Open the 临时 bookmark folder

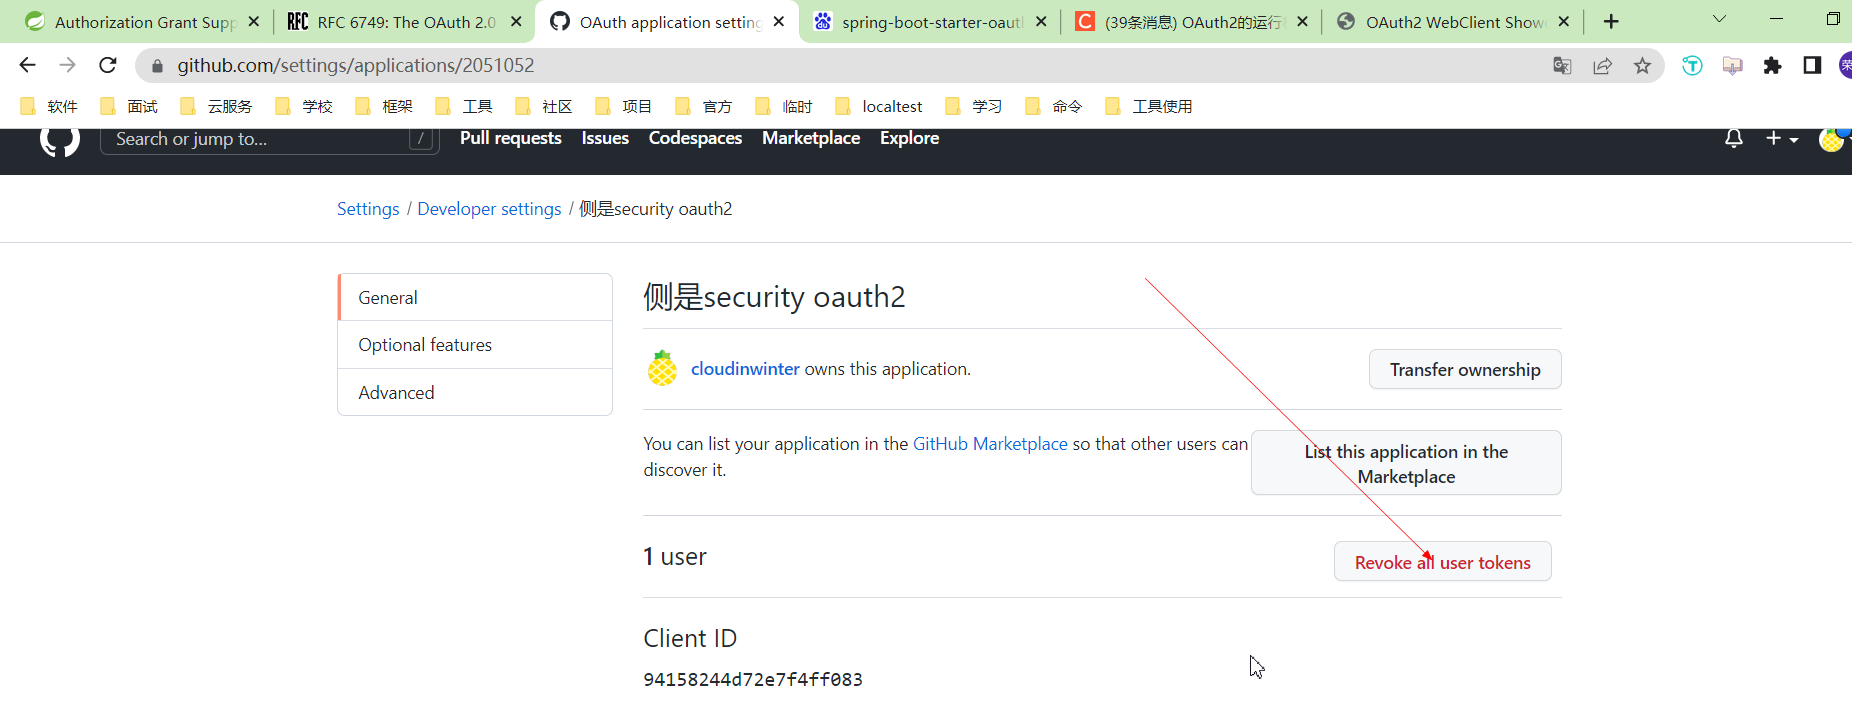pos(784,107)
